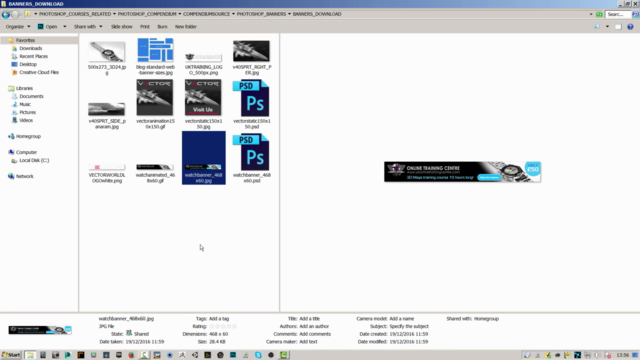This screenshot has height=360, width=640.
Task: Expand arrow after PHOTOSHOP_COMPENDIUM breadcrumb
Action: point(180,14)
